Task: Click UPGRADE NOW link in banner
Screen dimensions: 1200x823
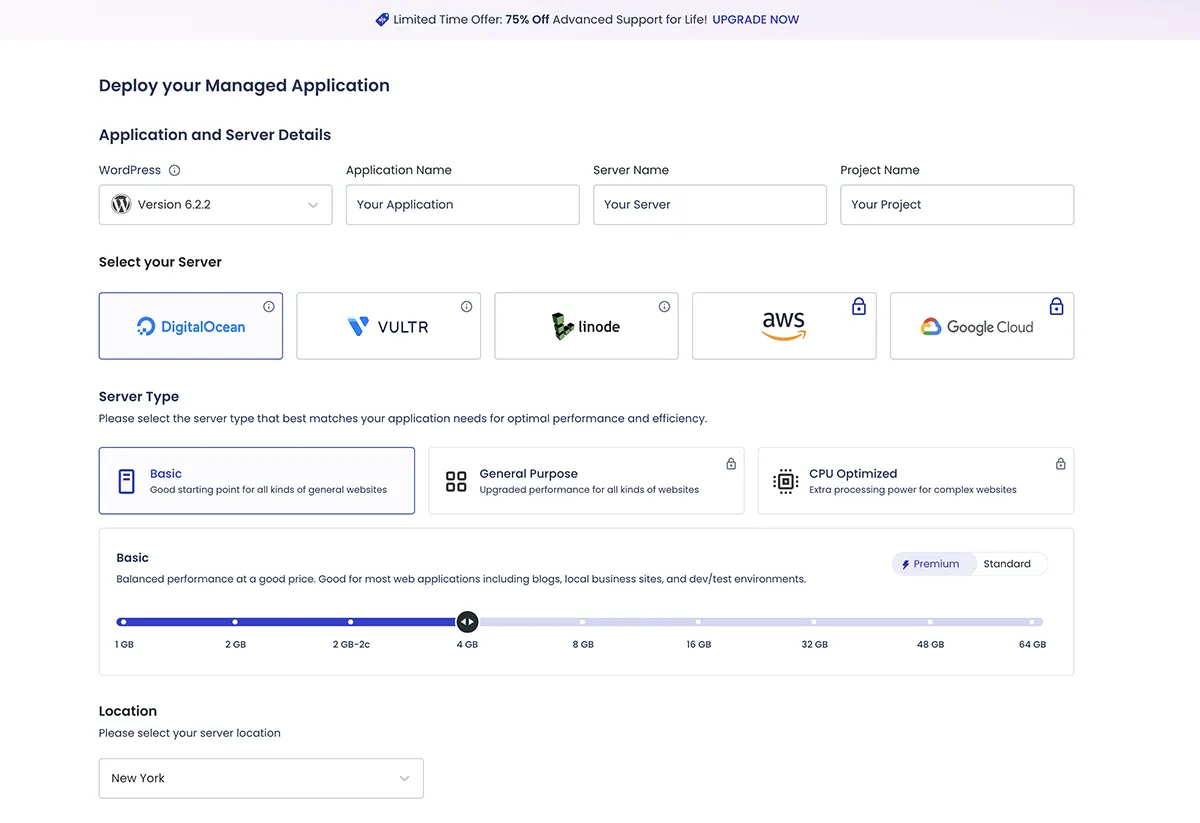Action: pos(756,19)
